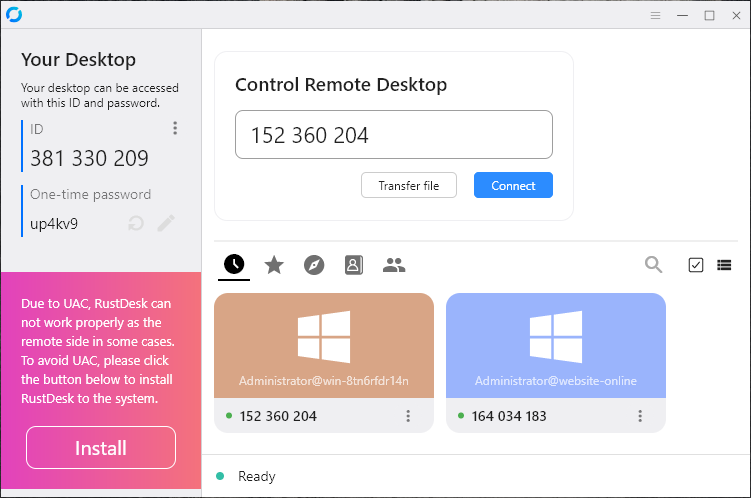Open the Discovered compass tab
The width and height of the screenshot is (751, 498).
click(x=314, y=265)
